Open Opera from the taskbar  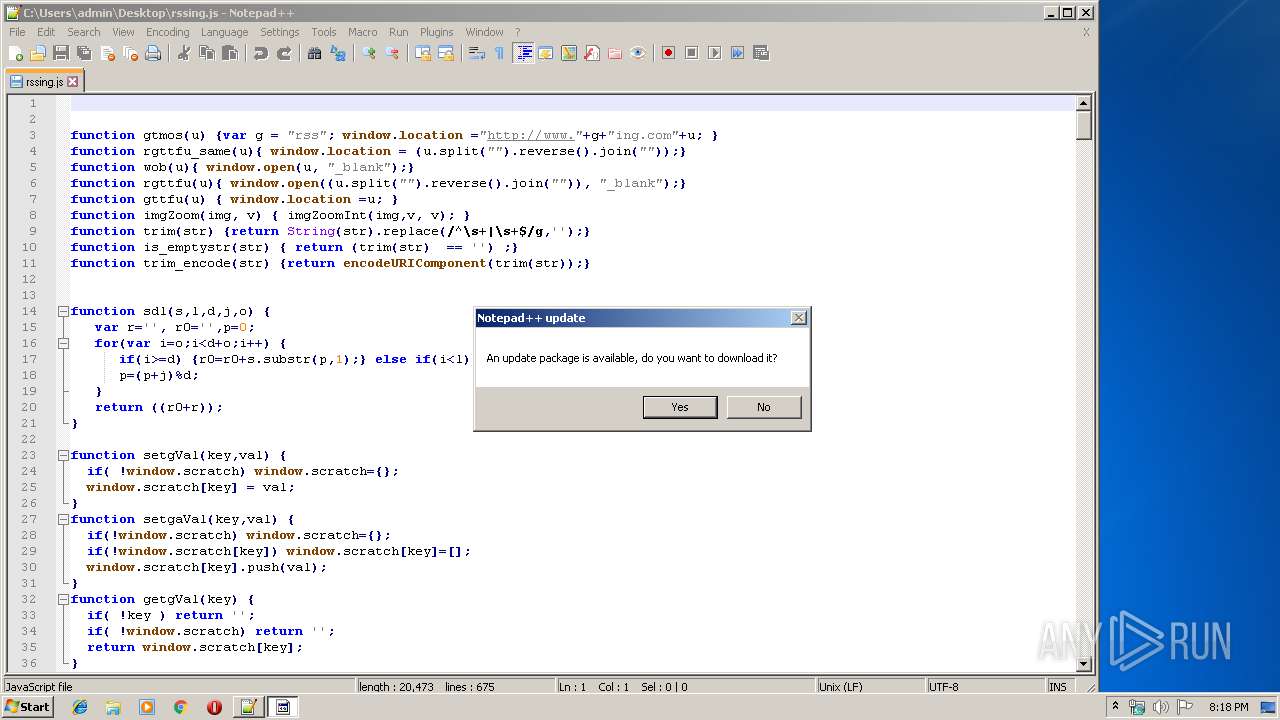tap(214, 707)
